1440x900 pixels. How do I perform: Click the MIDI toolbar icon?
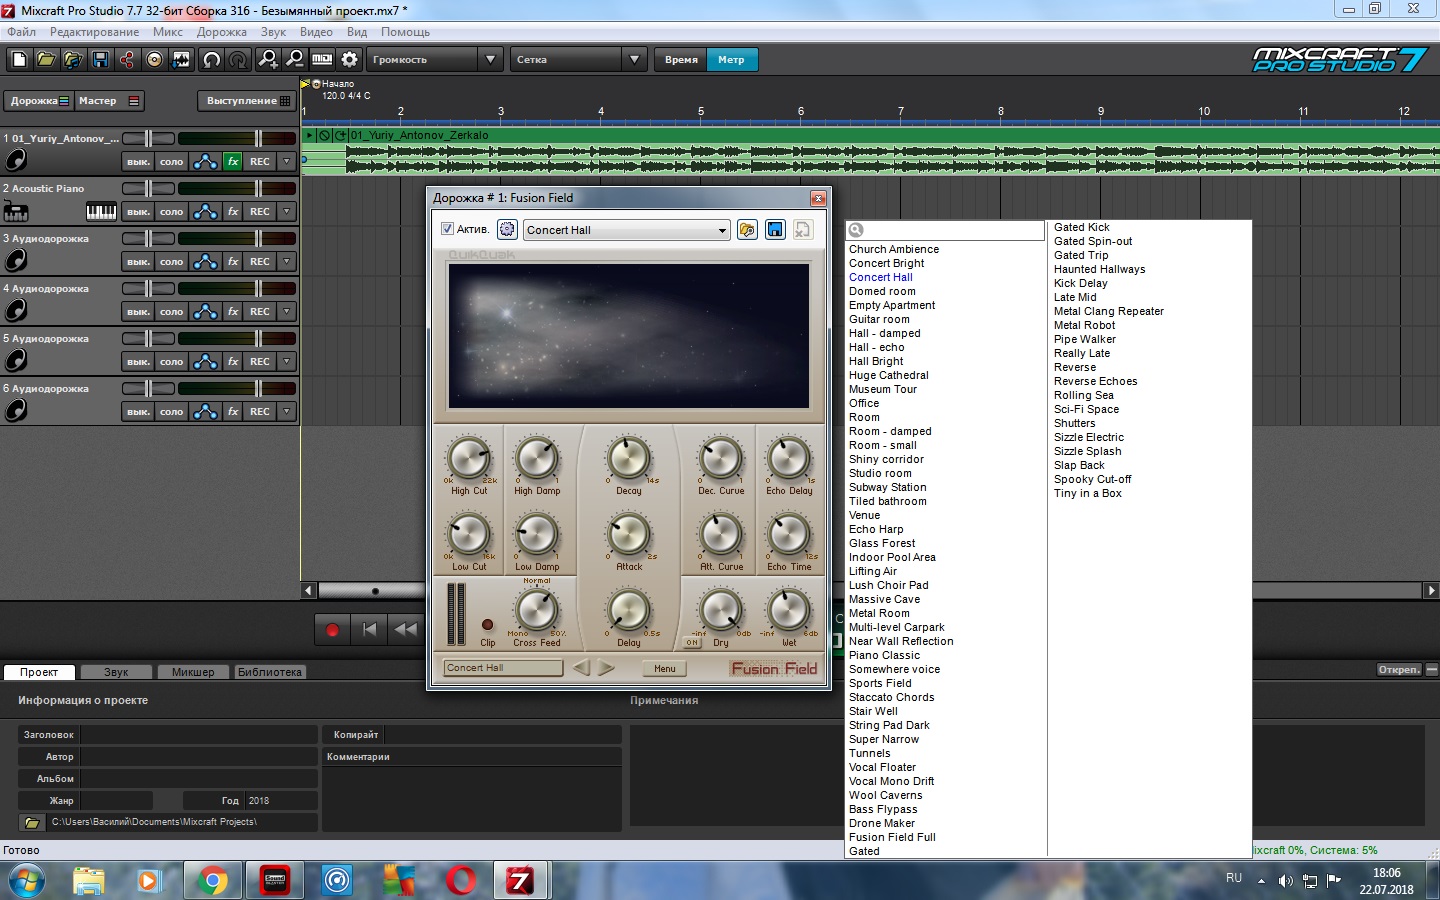point(322,60)
